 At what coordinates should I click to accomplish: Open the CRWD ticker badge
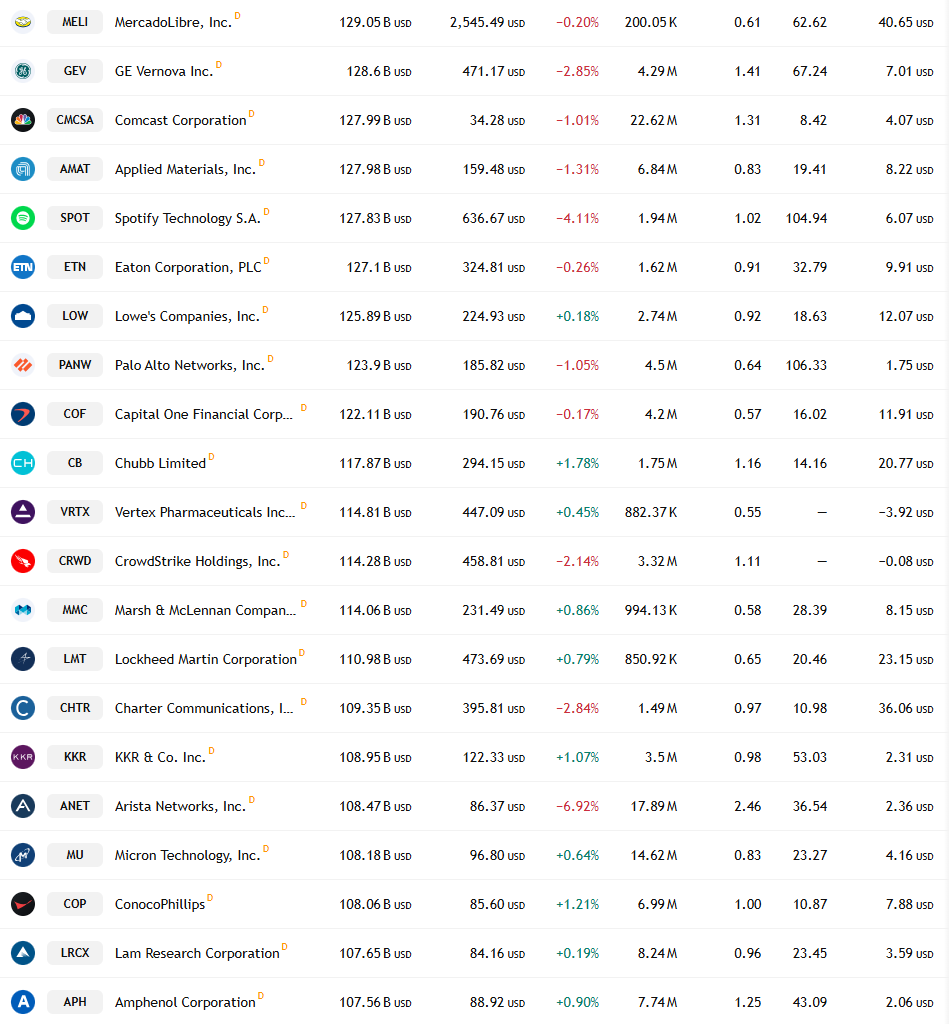point(75,561)
